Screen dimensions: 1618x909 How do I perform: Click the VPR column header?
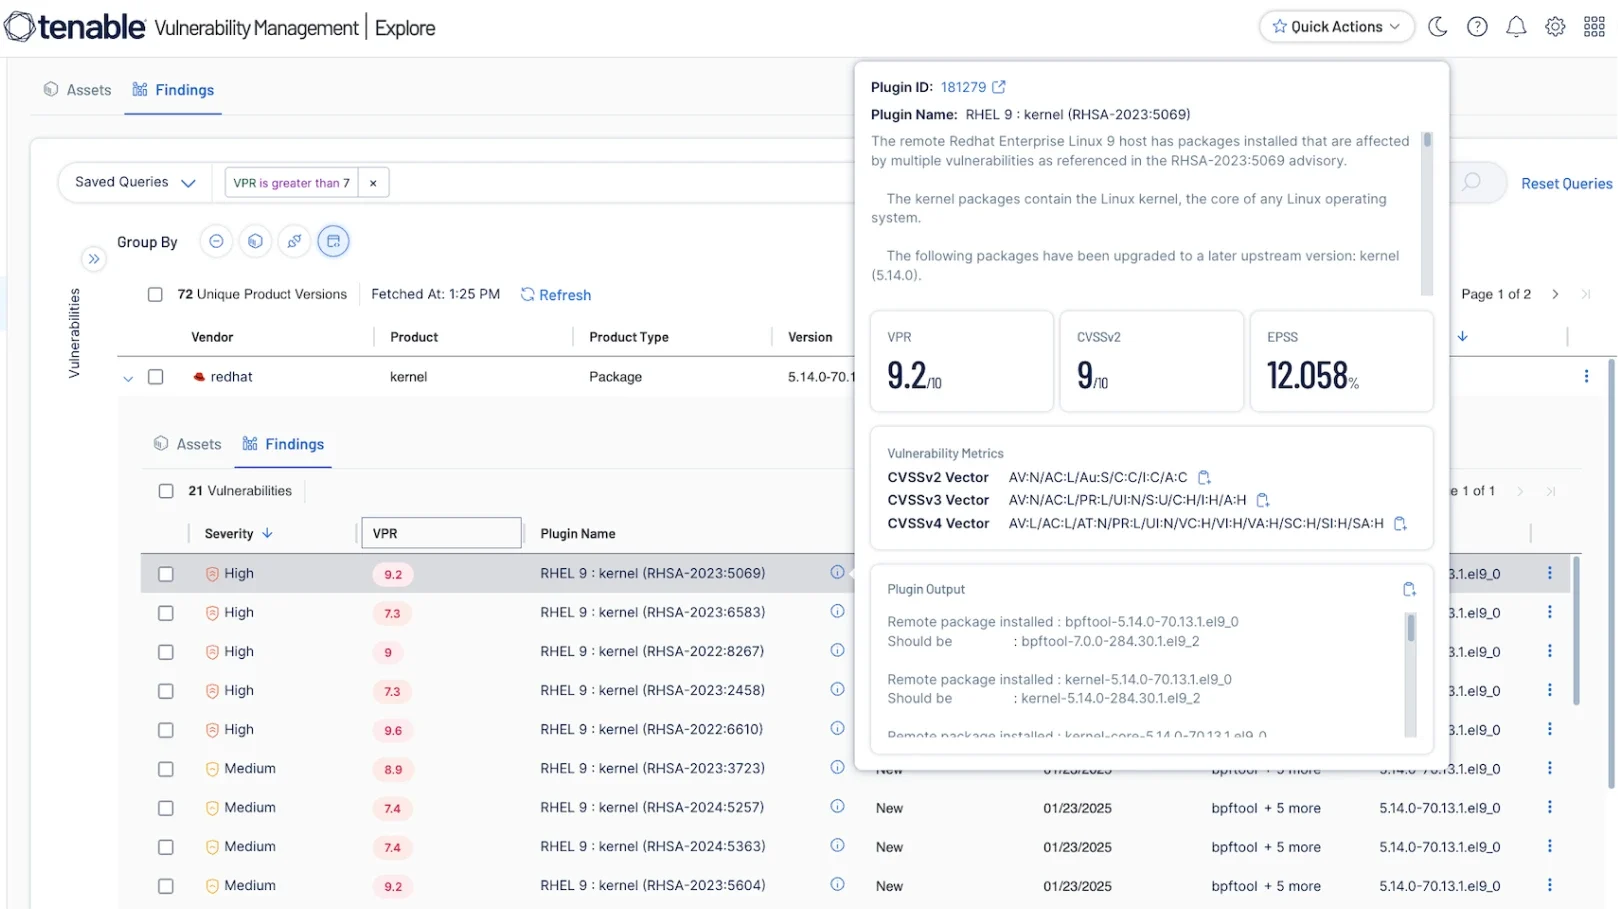(x=441, y=533)
